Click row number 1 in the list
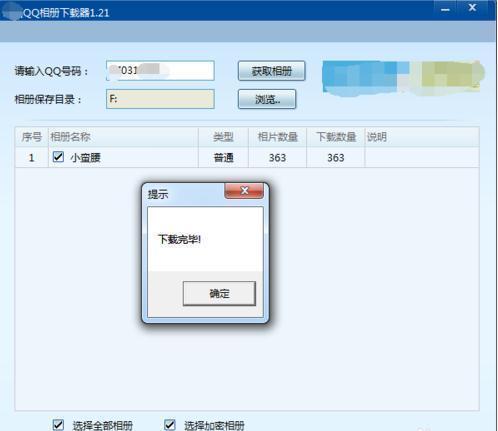 31,157
